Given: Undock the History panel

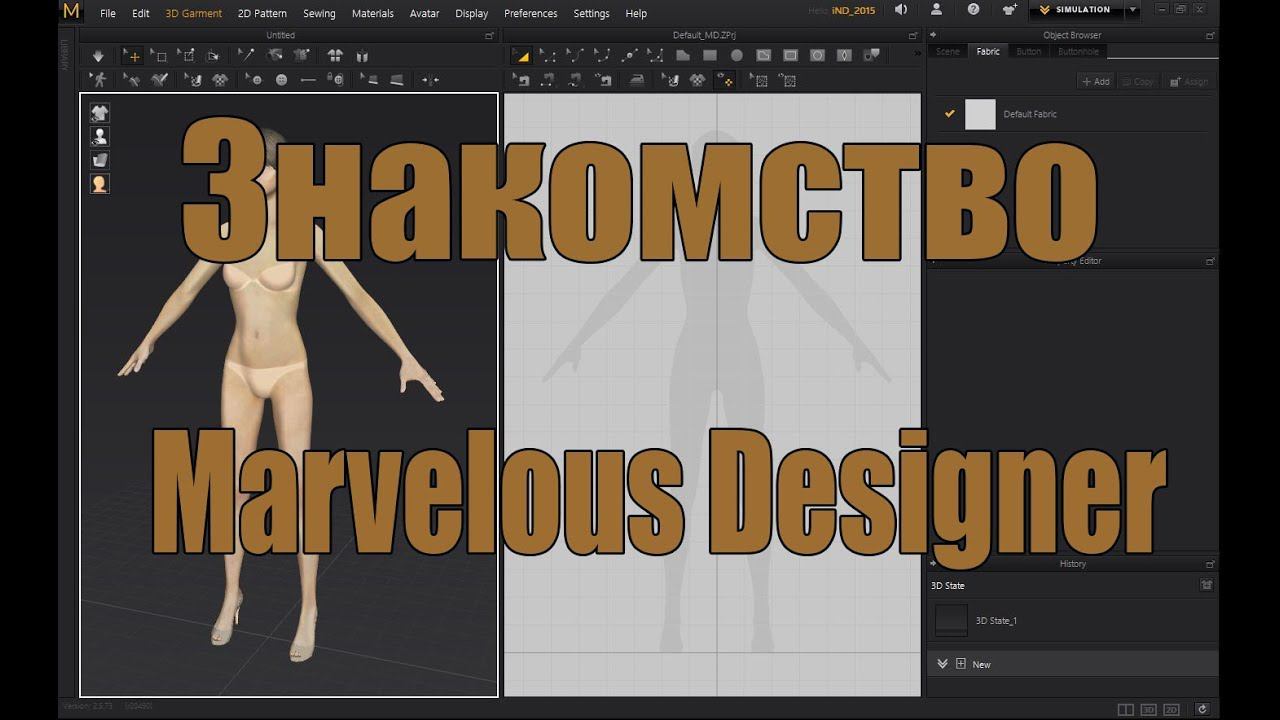Looking at the screenshot, I should 1210,564.
